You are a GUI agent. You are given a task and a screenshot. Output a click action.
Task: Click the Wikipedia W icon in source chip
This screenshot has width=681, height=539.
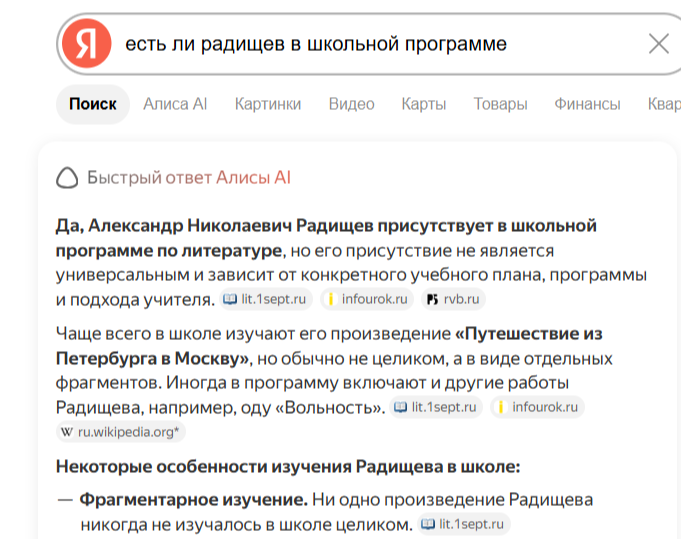[66, 432]
